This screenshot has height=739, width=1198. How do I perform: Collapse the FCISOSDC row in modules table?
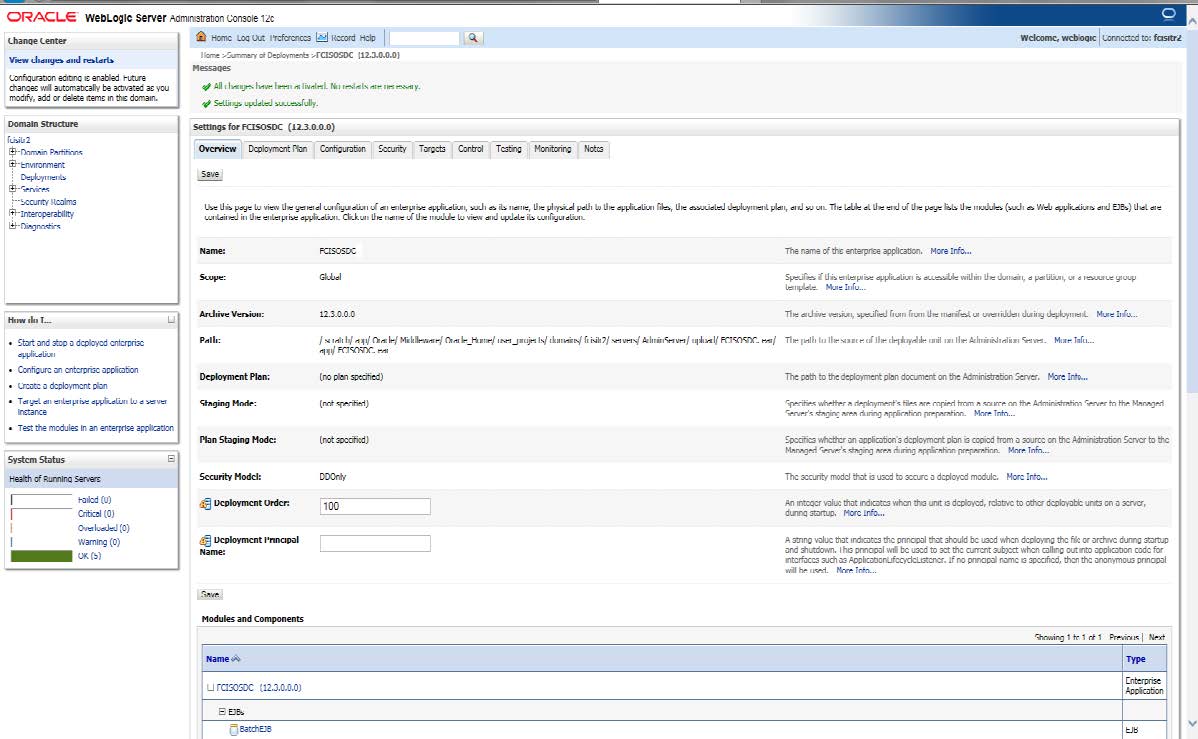tap(210, 687)
